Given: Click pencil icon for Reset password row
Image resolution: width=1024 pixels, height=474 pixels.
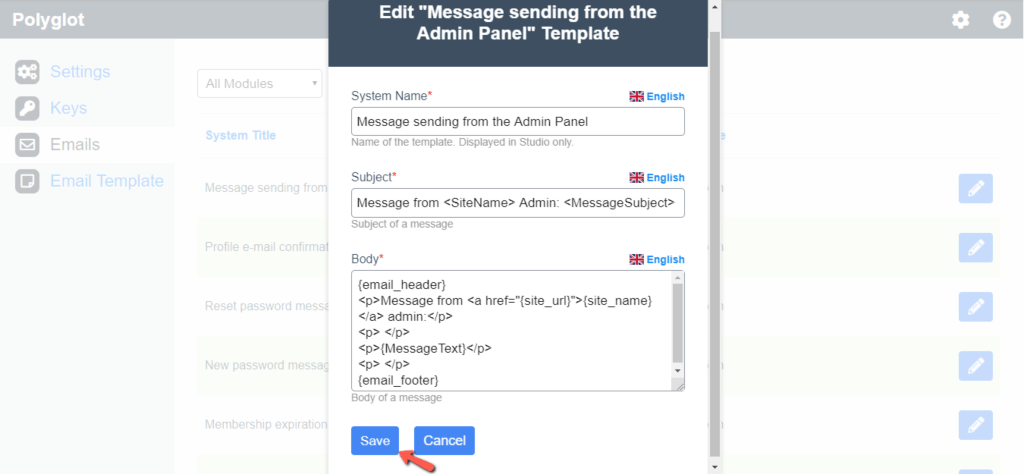Looking at the screenshot, I should [976, 307].
